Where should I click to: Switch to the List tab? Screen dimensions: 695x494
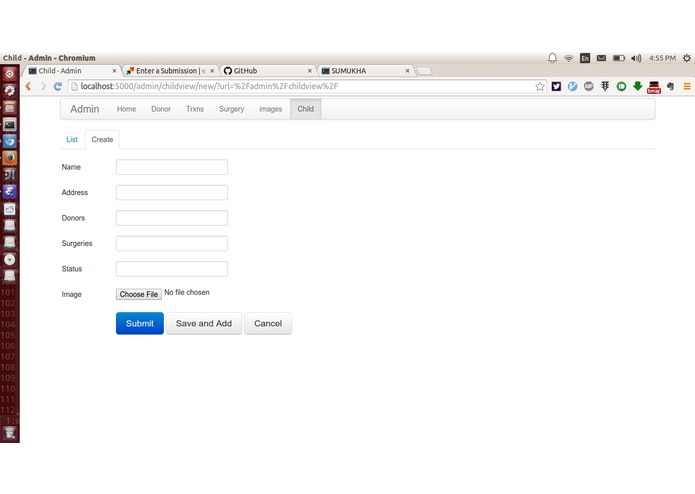coord(72,140)
